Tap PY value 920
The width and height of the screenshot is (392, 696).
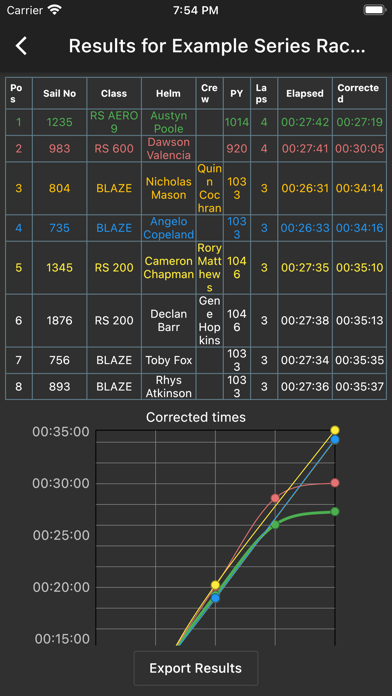[237, 149]
